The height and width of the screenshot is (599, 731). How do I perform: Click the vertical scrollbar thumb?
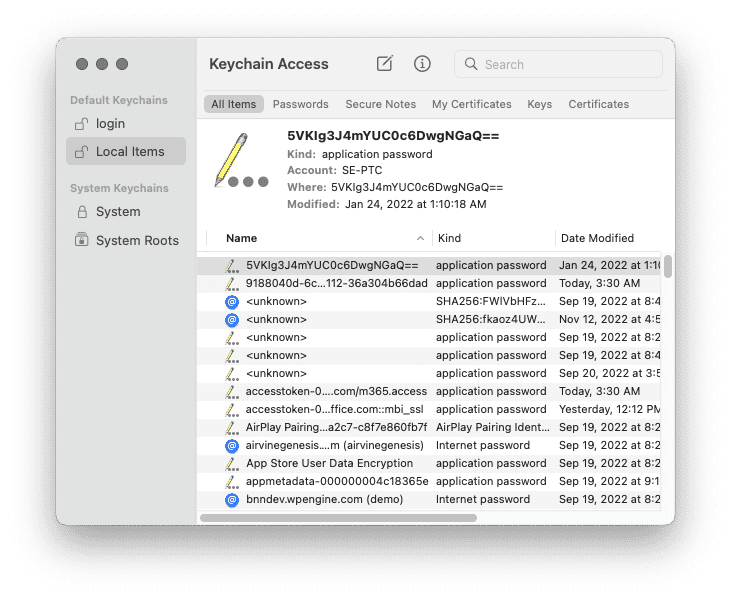pos(668,266)
